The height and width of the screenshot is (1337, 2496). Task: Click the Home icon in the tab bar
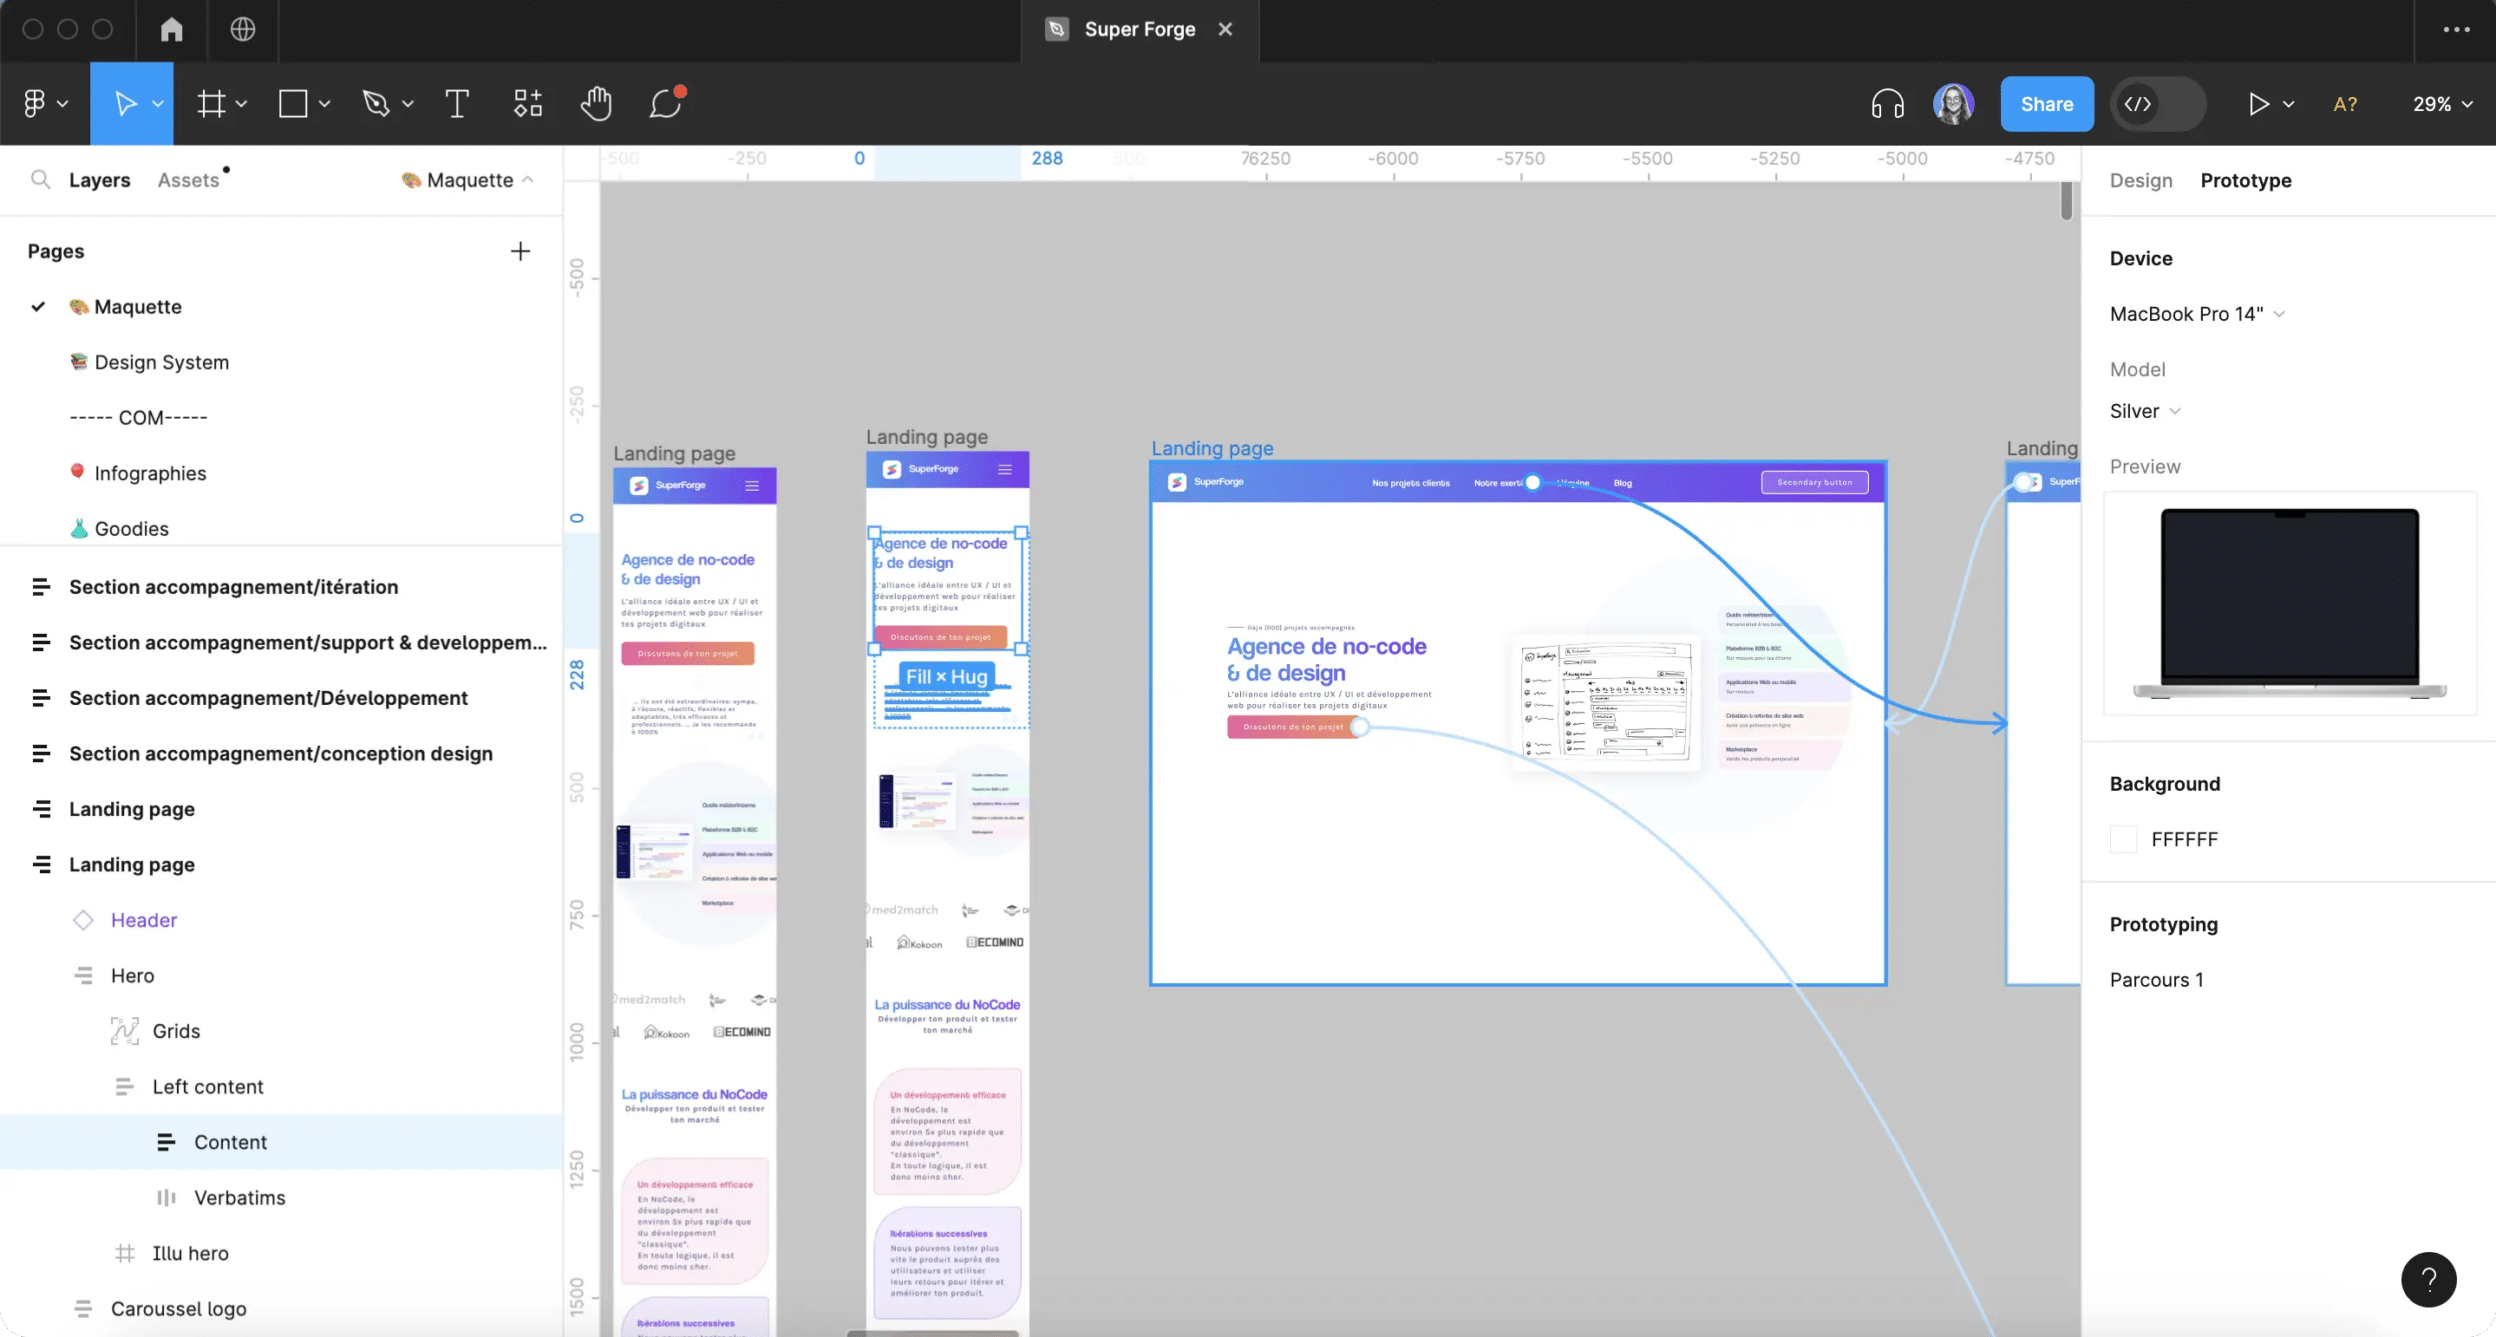click(x=170, y=29)
